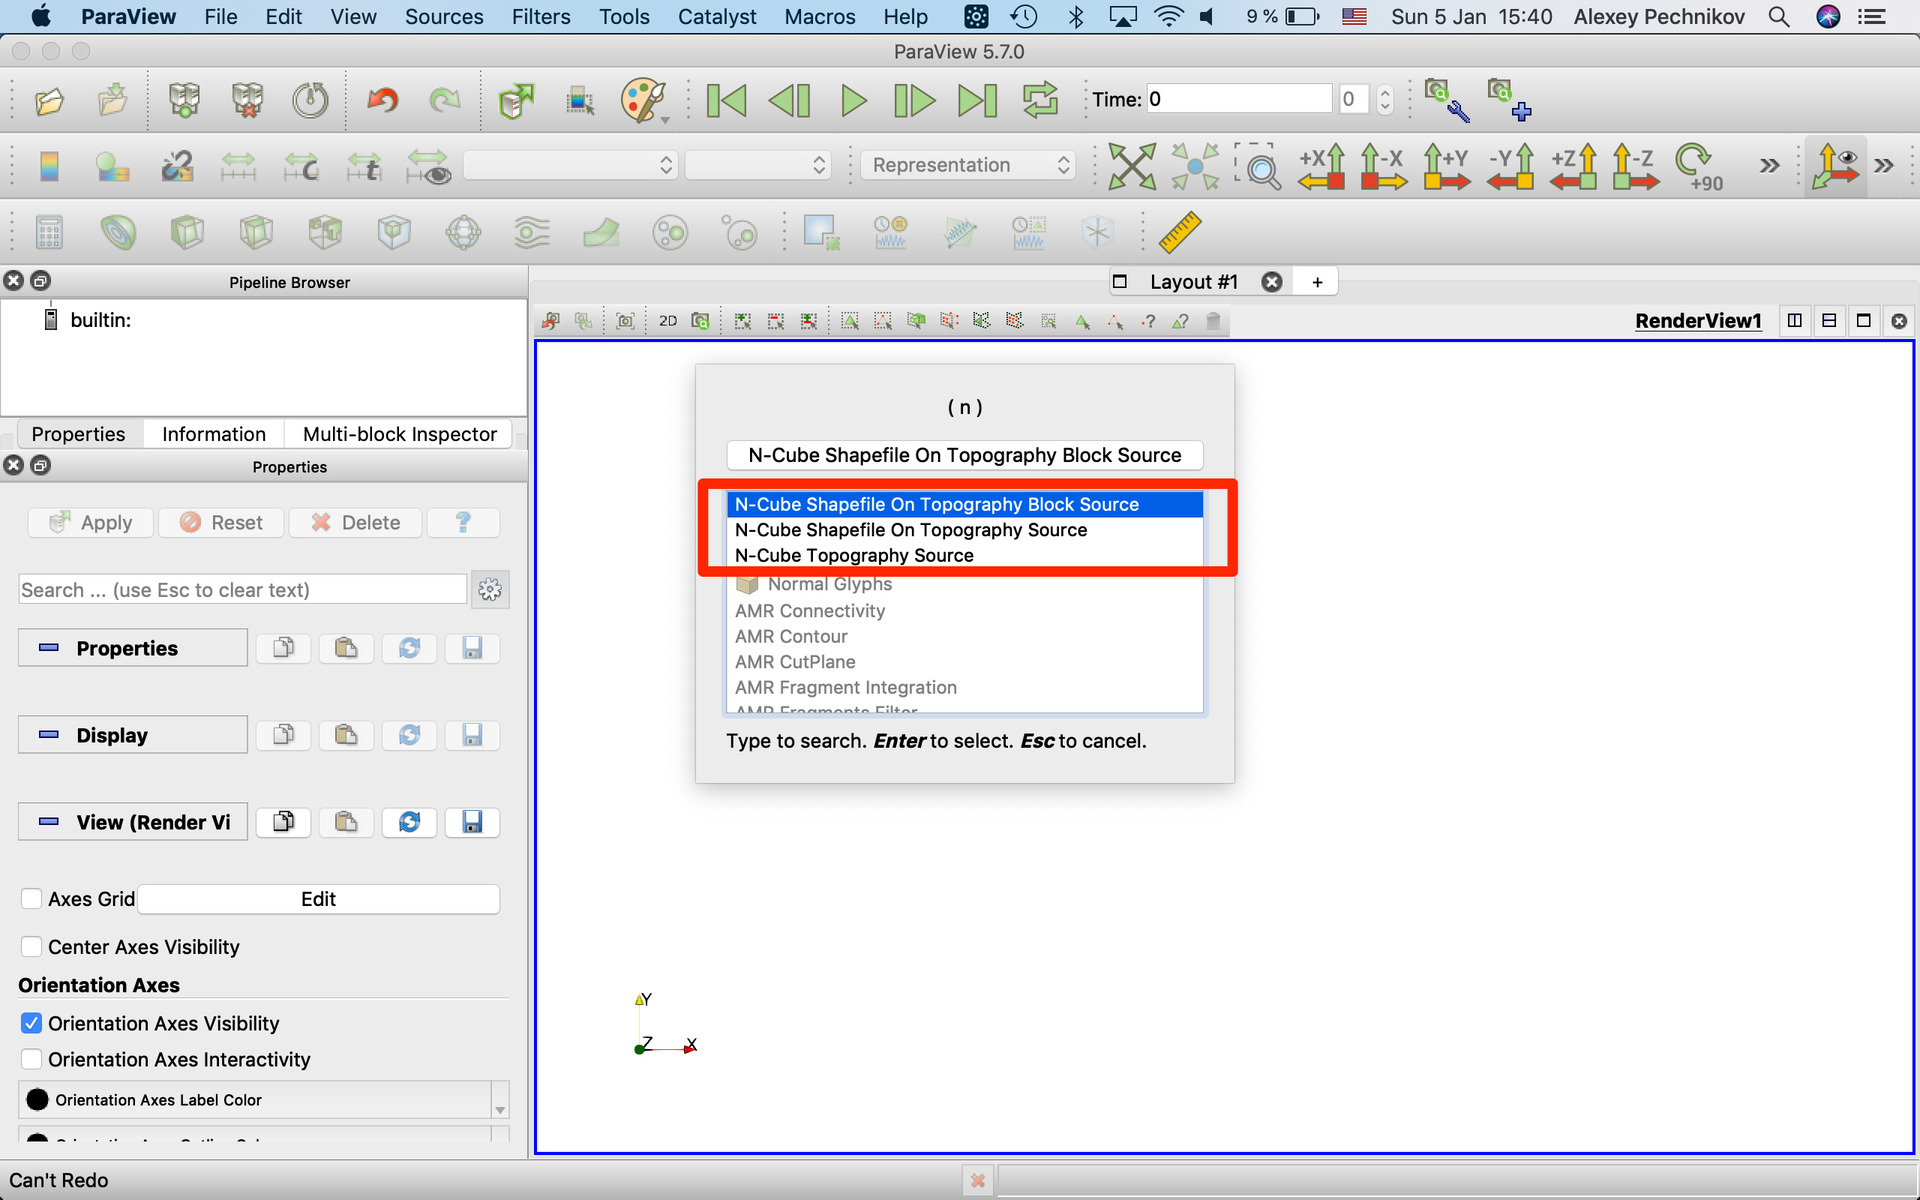Image resolution: width=1920 pixels, height=1200 pixels.
Task: Open the Catalyst menu
Action: point(717,17)
